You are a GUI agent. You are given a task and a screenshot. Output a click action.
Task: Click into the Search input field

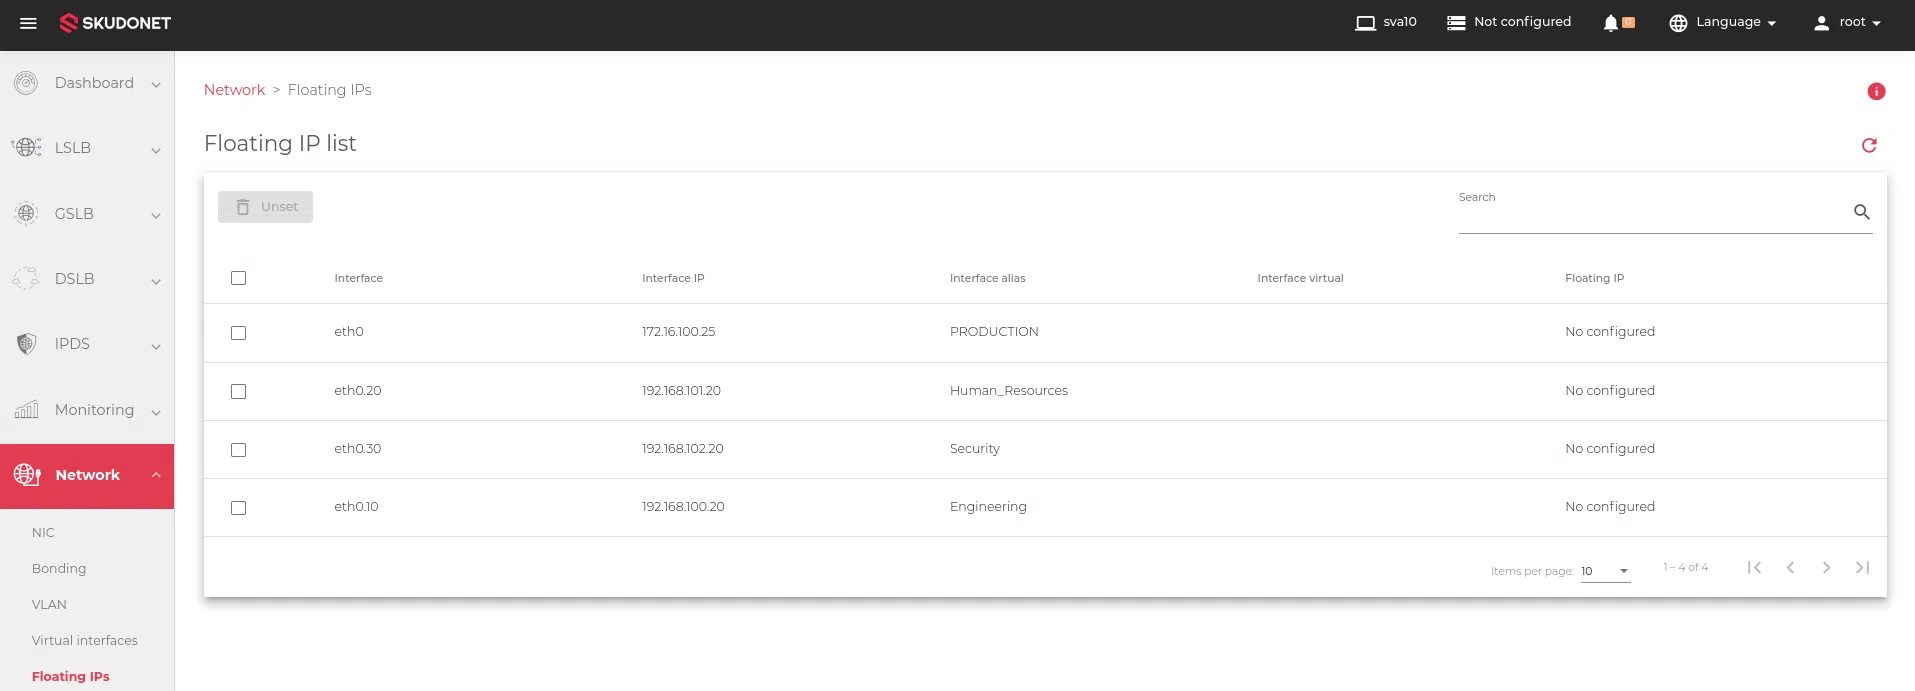pos(1650,213)
